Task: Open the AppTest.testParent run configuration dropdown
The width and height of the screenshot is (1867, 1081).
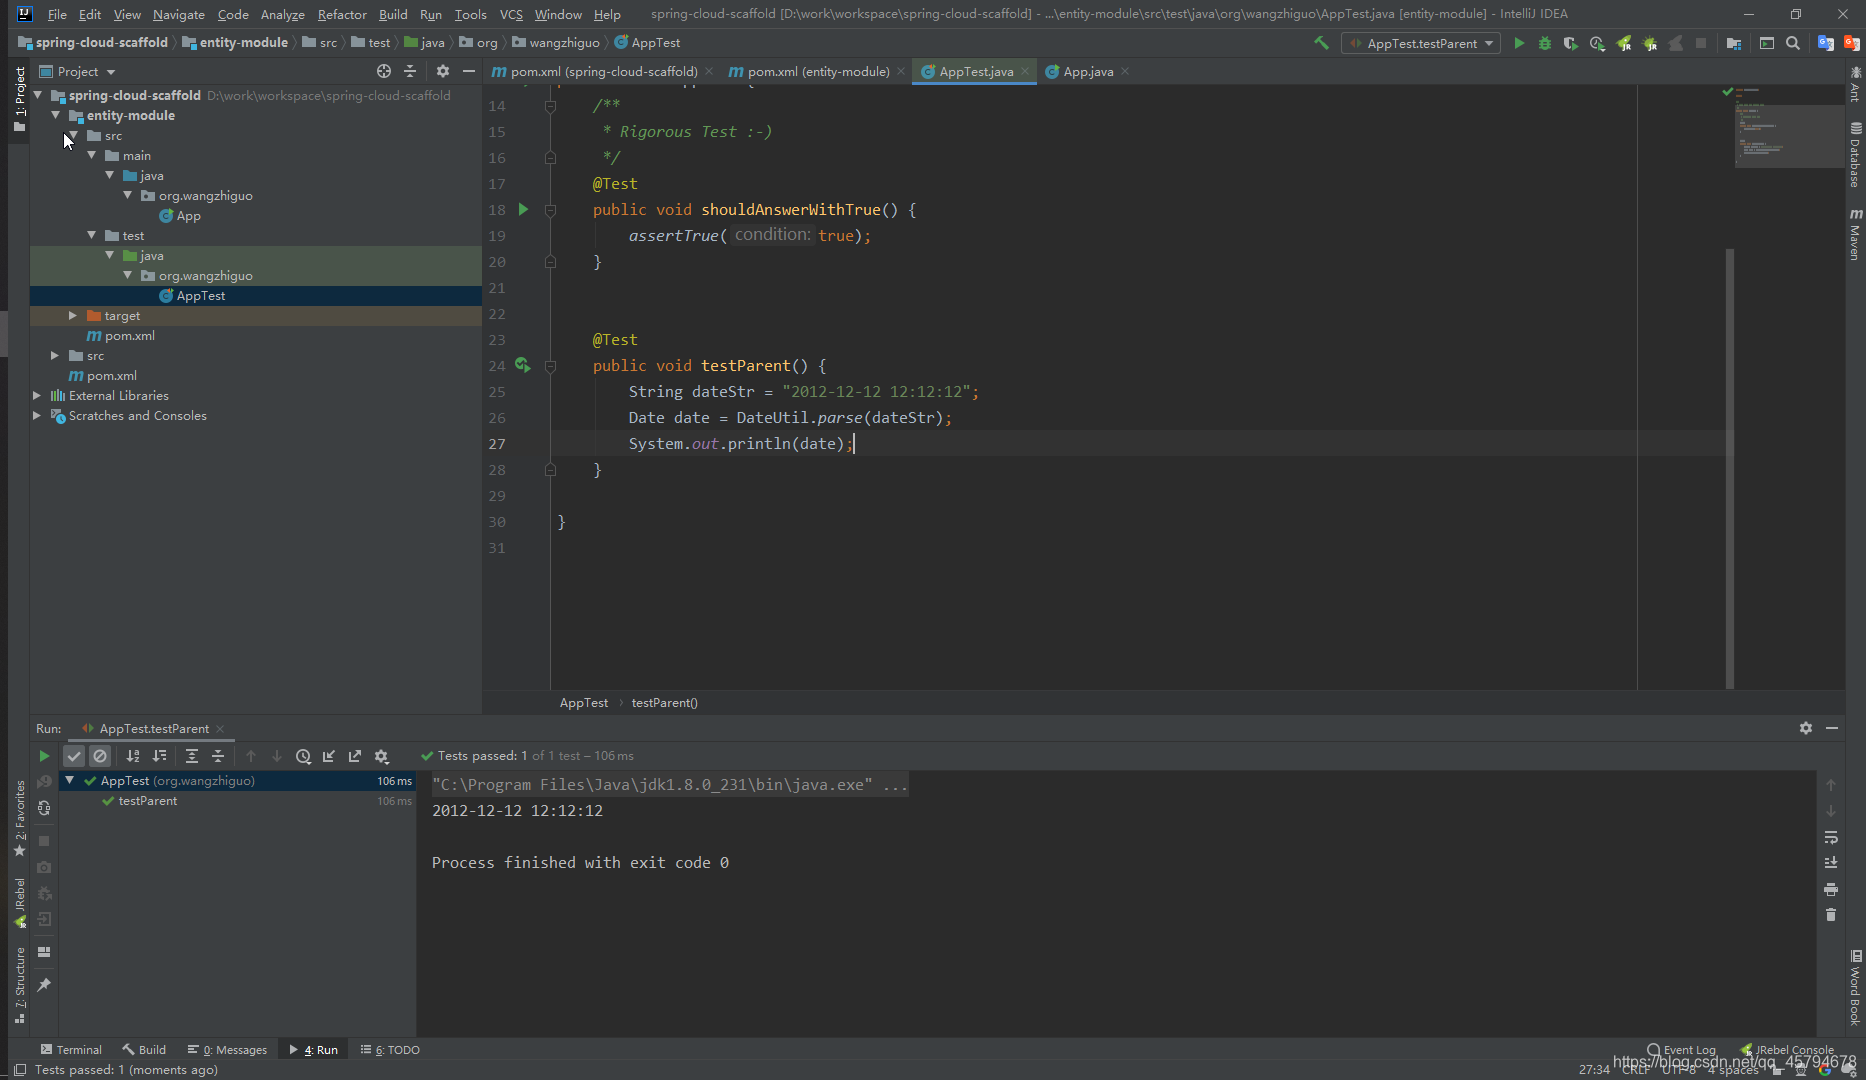Action: pyautogui.click(x=1421, y=43)
